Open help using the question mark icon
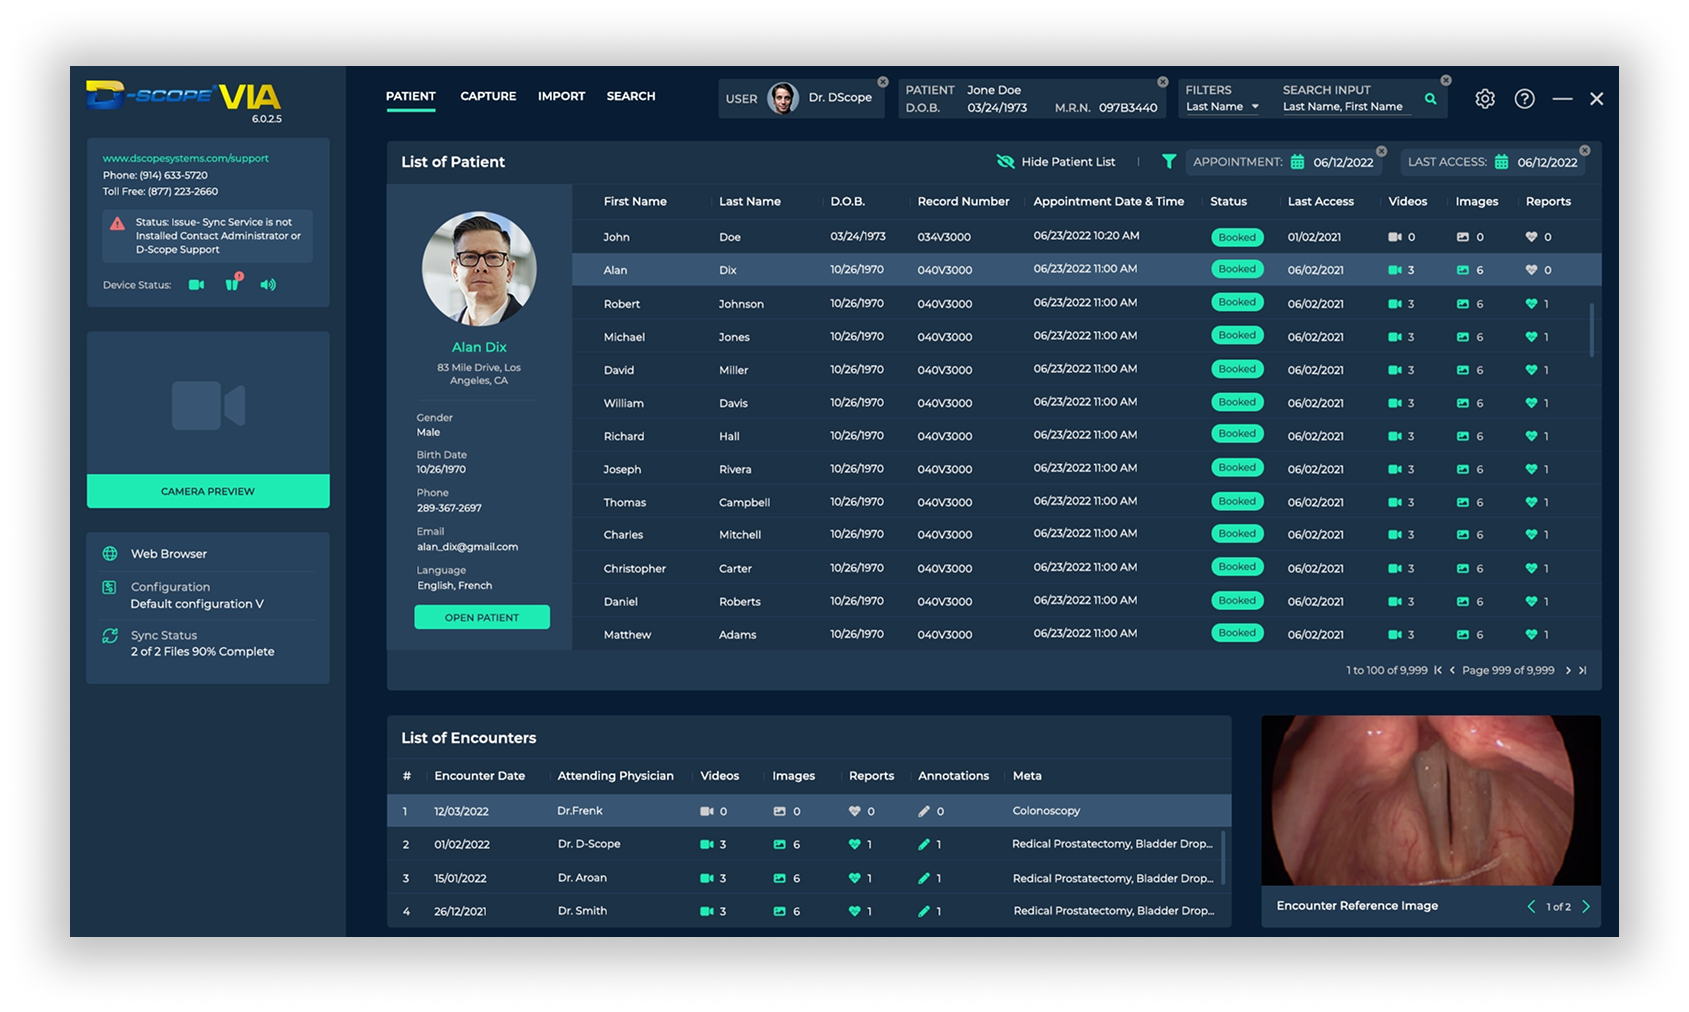 tap(1524, 98)
